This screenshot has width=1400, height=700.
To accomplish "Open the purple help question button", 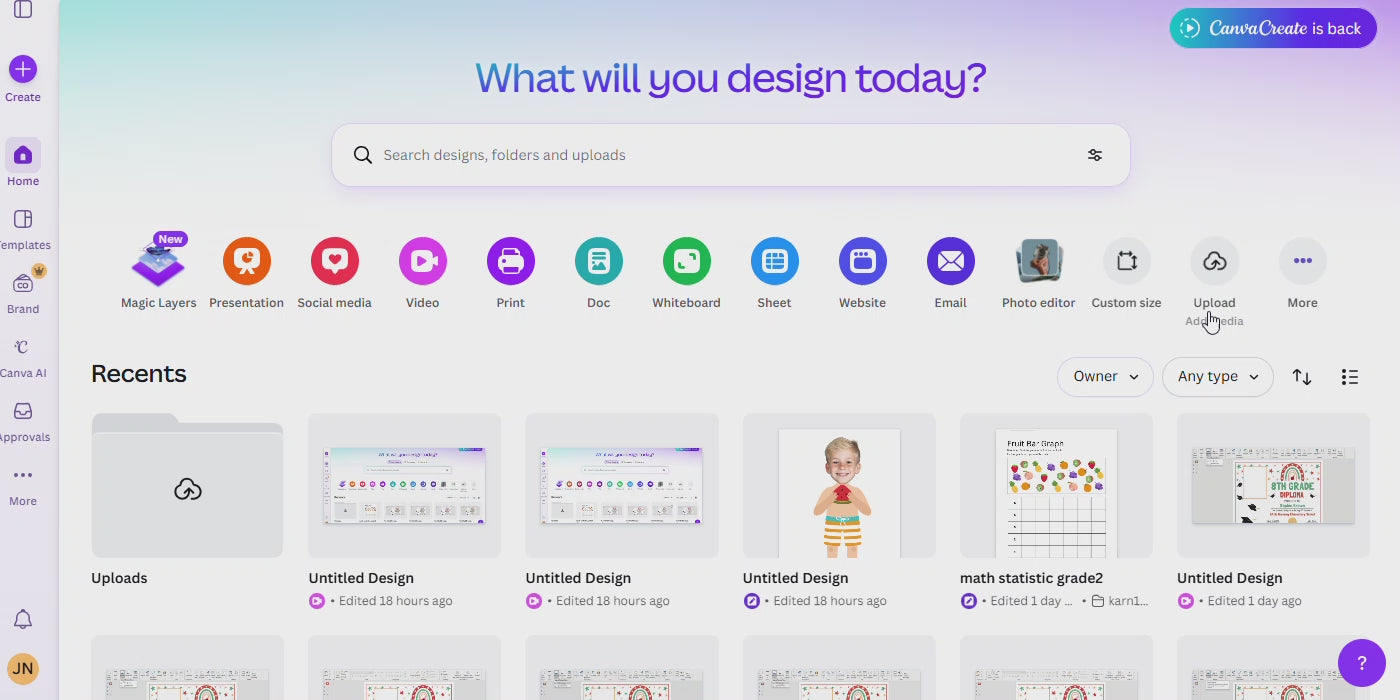I will [1361, 663].
